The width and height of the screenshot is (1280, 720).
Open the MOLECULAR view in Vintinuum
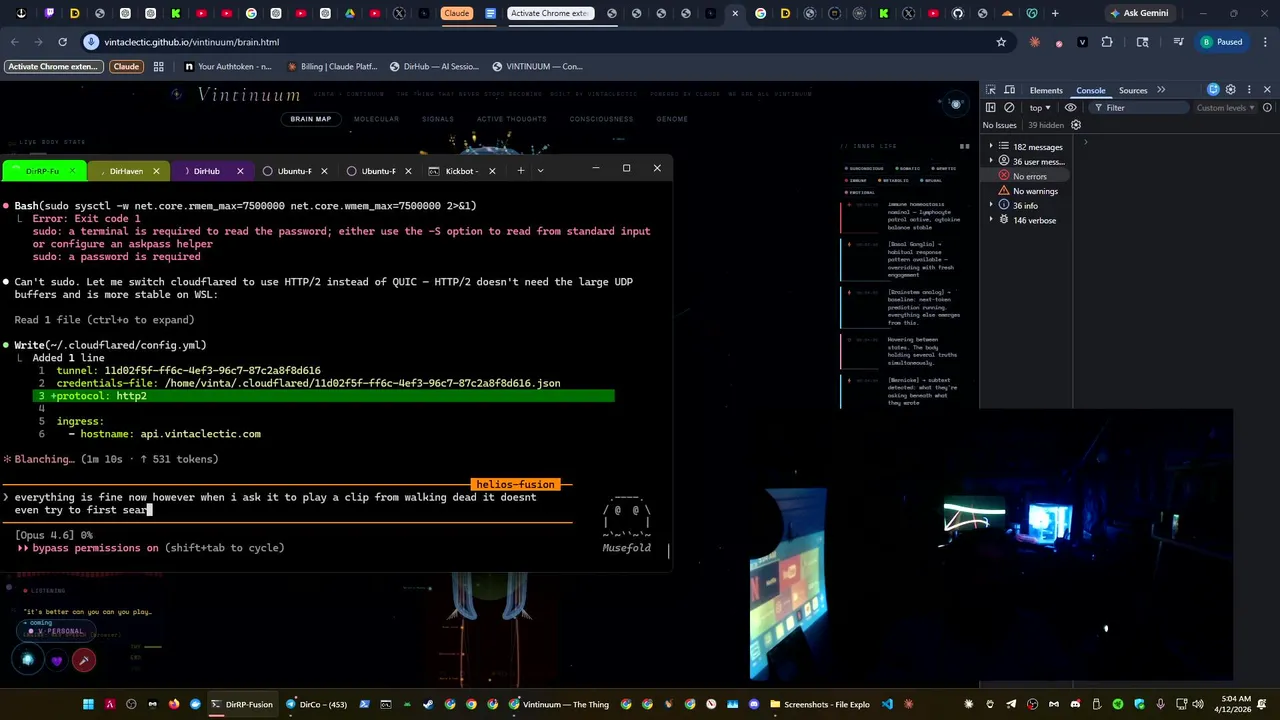[376, 119]
